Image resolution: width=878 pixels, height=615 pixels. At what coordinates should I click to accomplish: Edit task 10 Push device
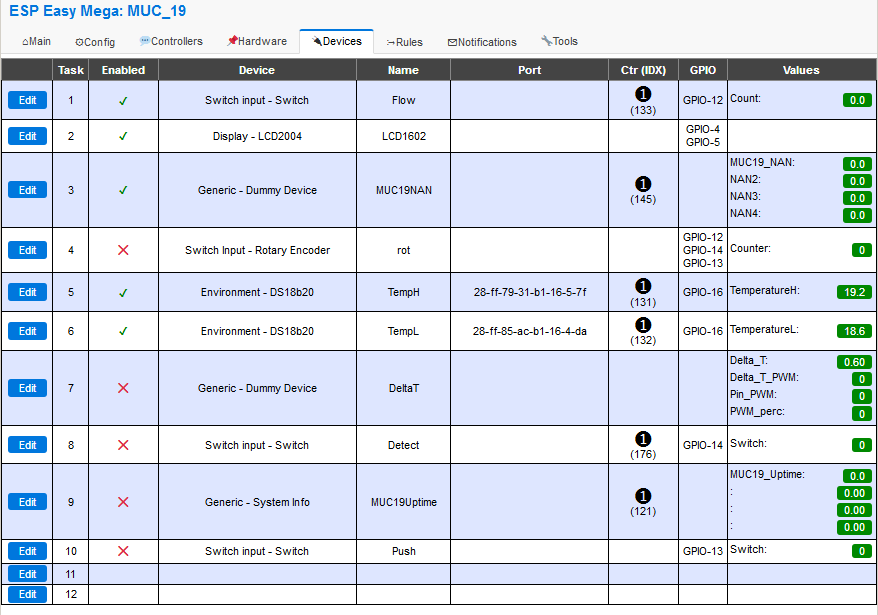[x=27, y=551]
